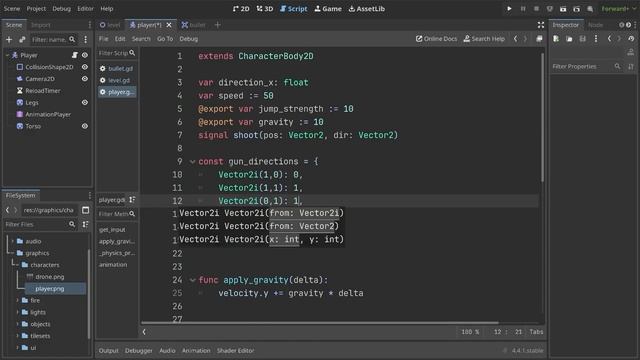This screenshot has width=640, height=360.
Task: Open the Game workspace
Action: coord(328,9)
